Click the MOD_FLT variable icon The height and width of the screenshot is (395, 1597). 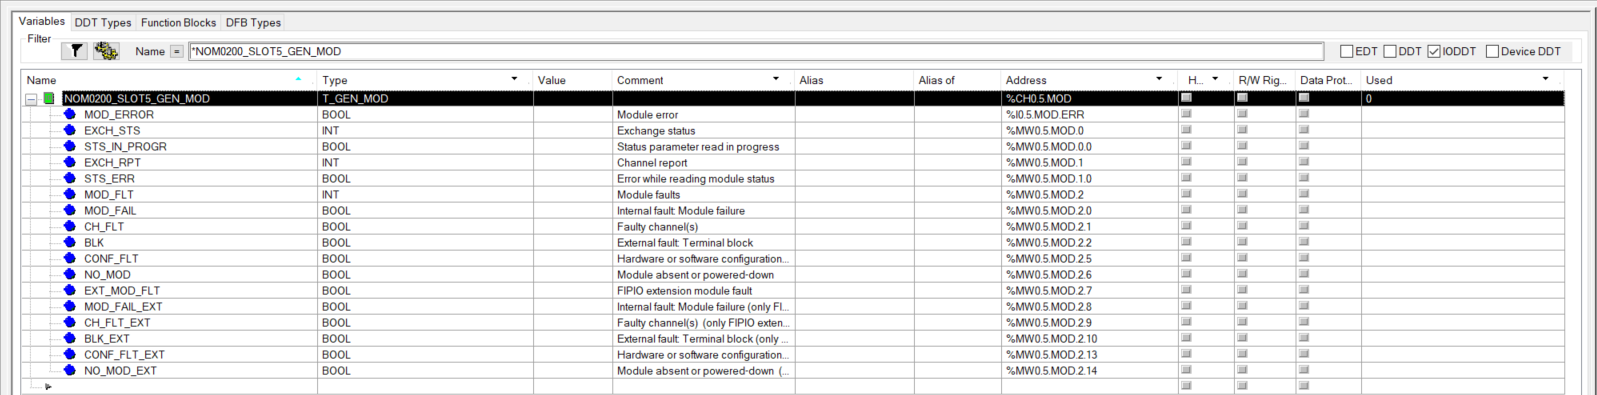70,194
